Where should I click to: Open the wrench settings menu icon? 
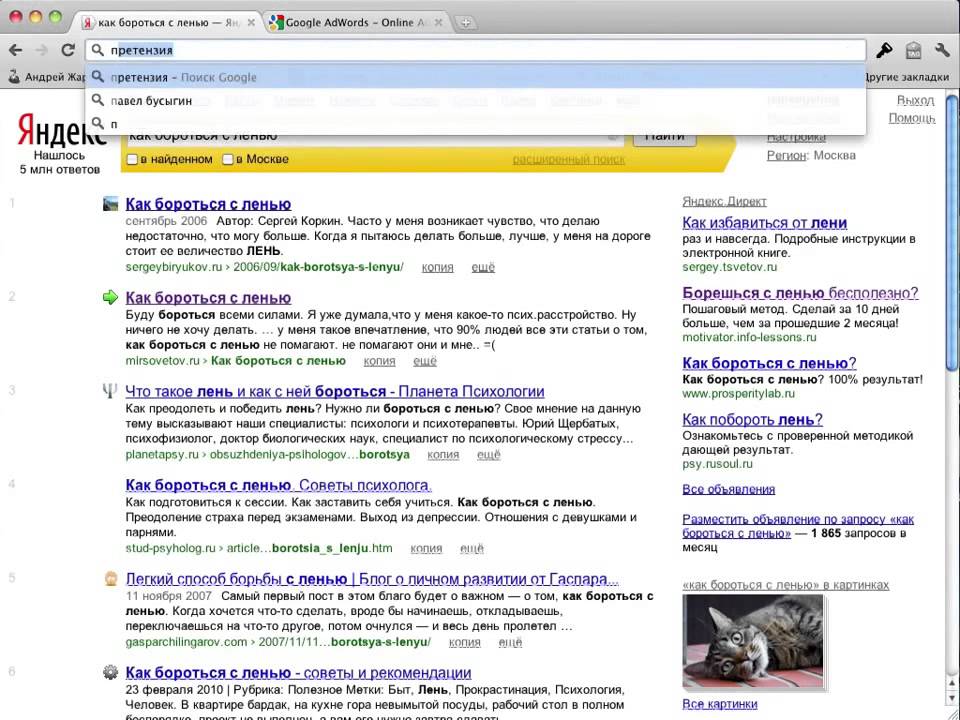(942, 50)
